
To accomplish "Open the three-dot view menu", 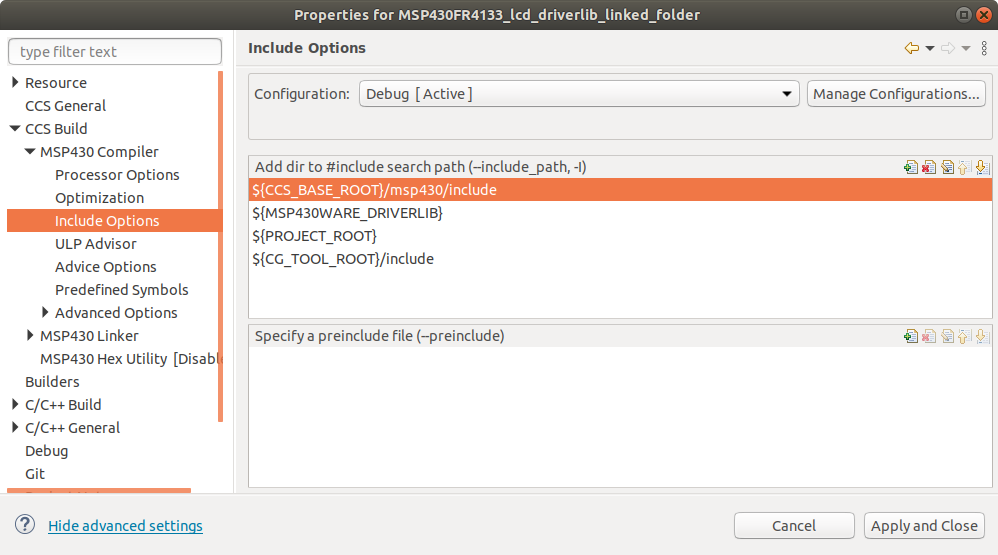I will click(984, 48).
